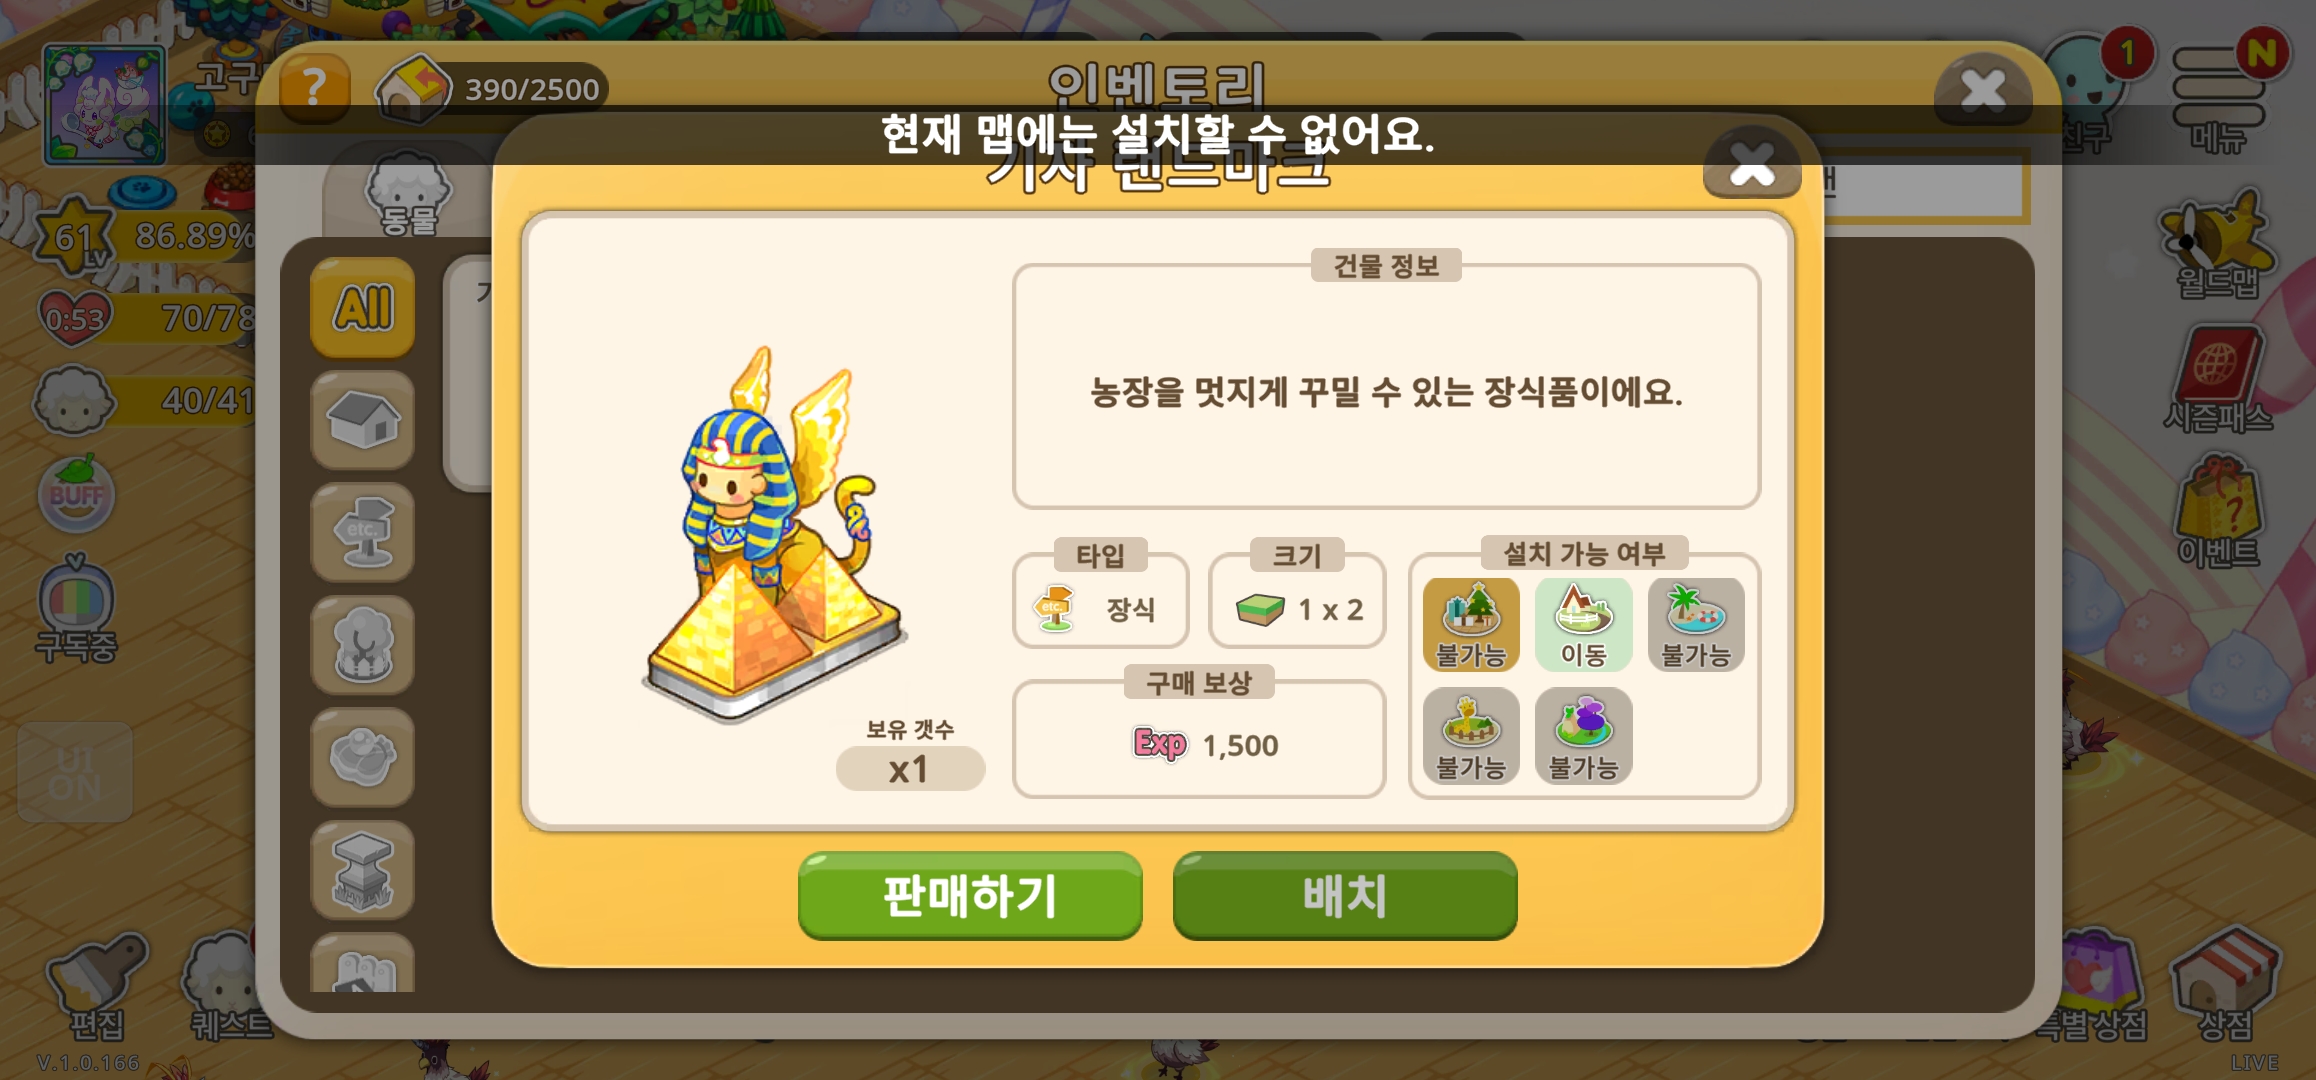Click the 배치 place button

1345,895
